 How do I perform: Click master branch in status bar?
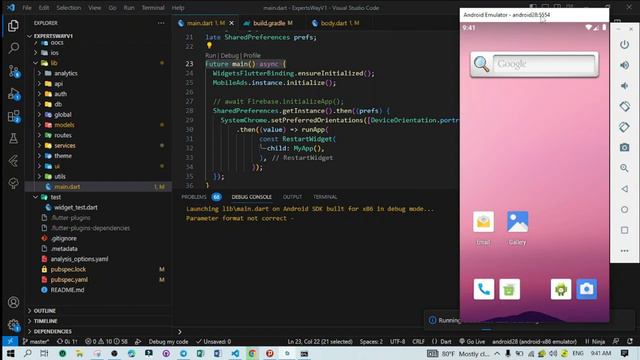36,342
